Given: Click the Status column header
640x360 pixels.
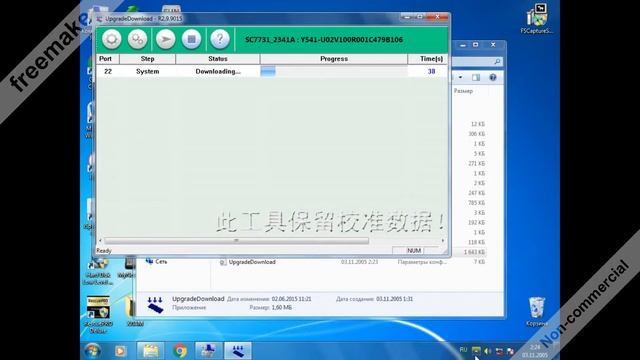Looking at the screenshot, I should point(218,59).
